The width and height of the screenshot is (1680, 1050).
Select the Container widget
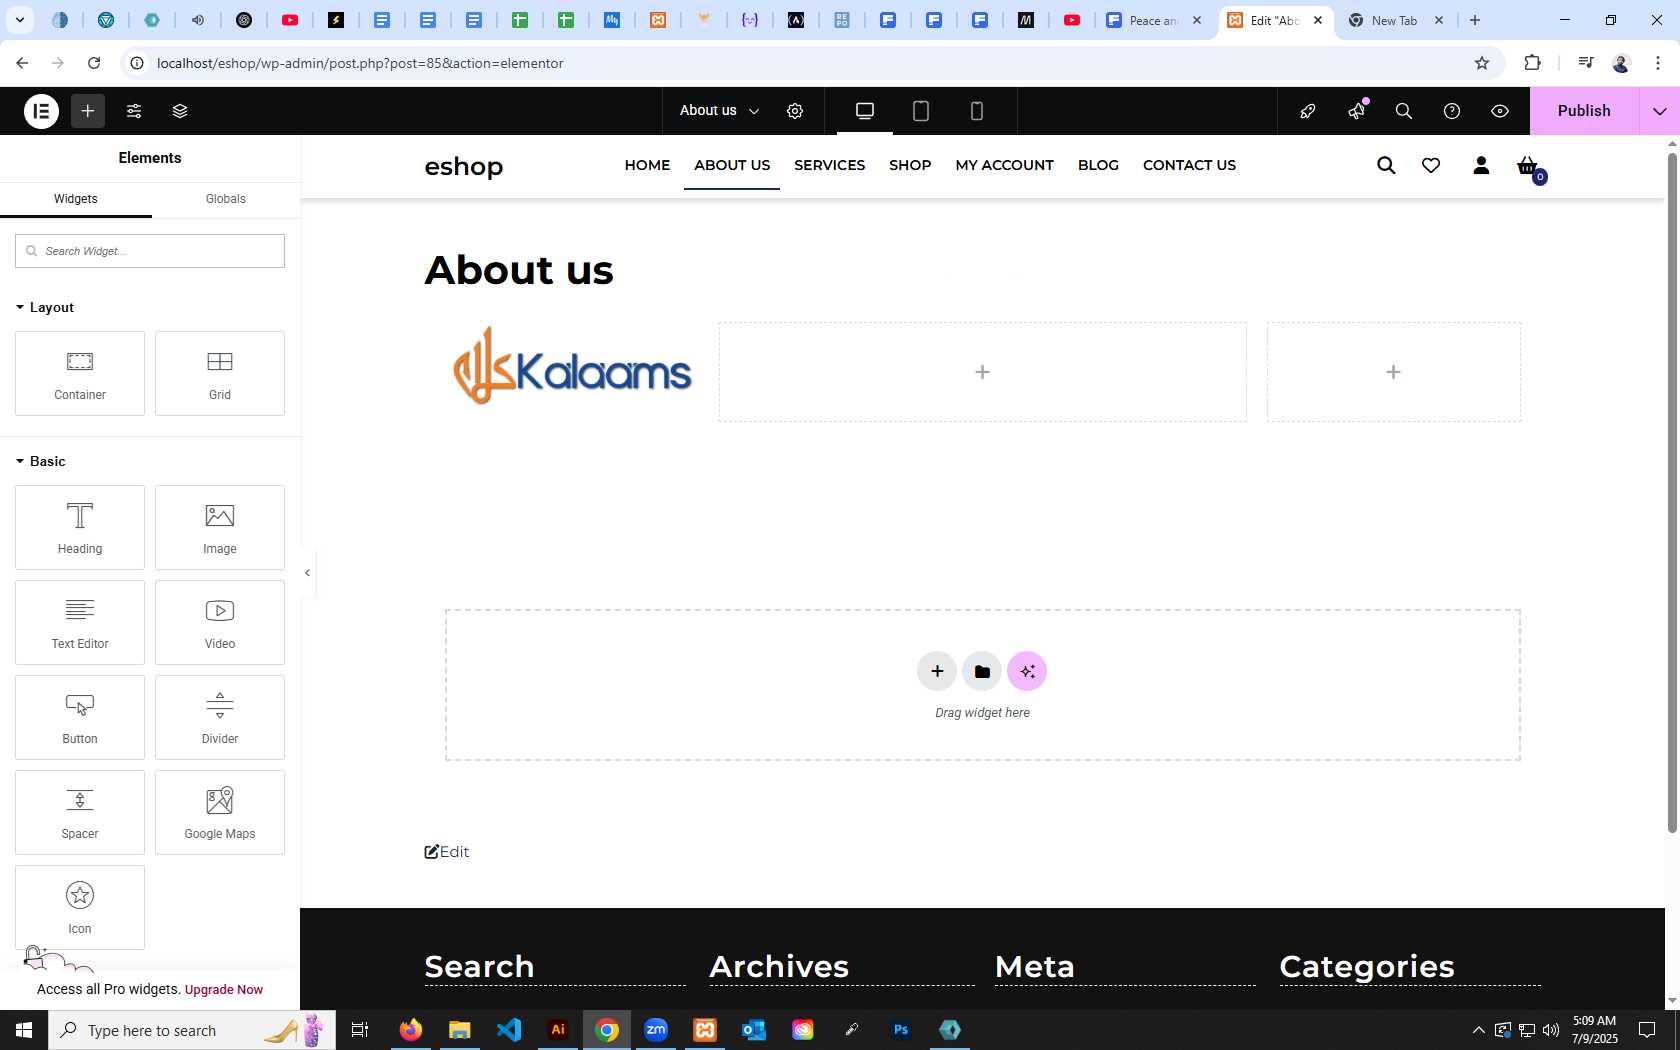[80, 373]
